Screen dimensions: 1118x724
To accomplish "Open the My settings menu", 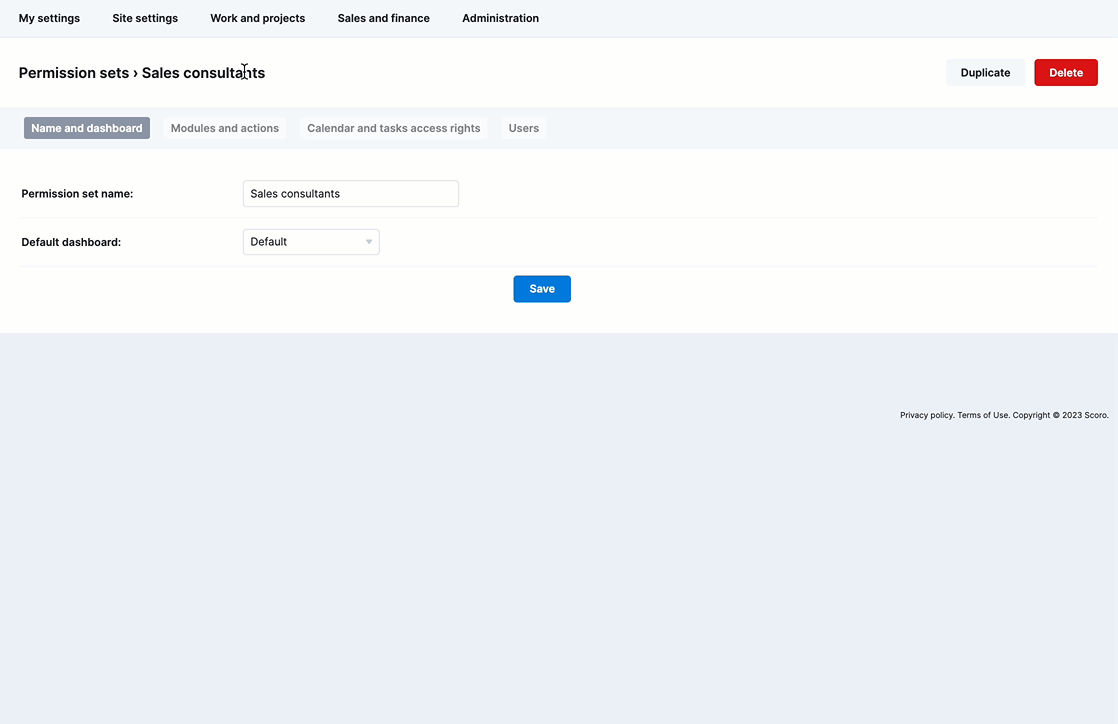I will [49, 18].
